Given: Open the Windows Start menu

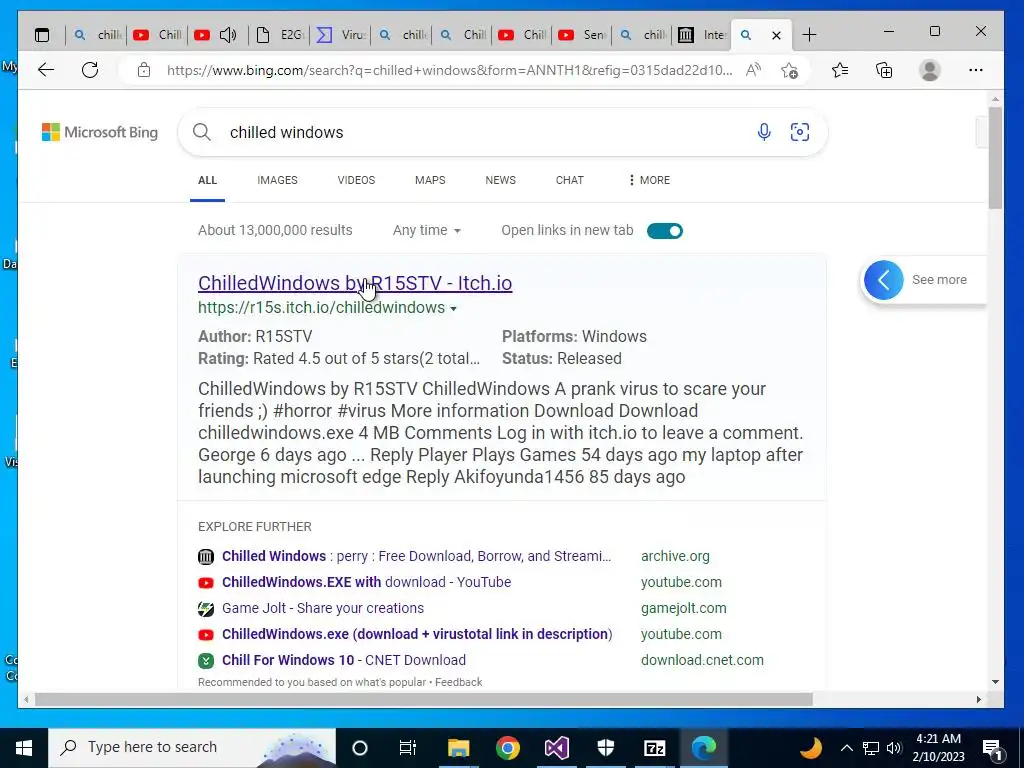Looking at the screenshot, I should click(x=24, y=748).
